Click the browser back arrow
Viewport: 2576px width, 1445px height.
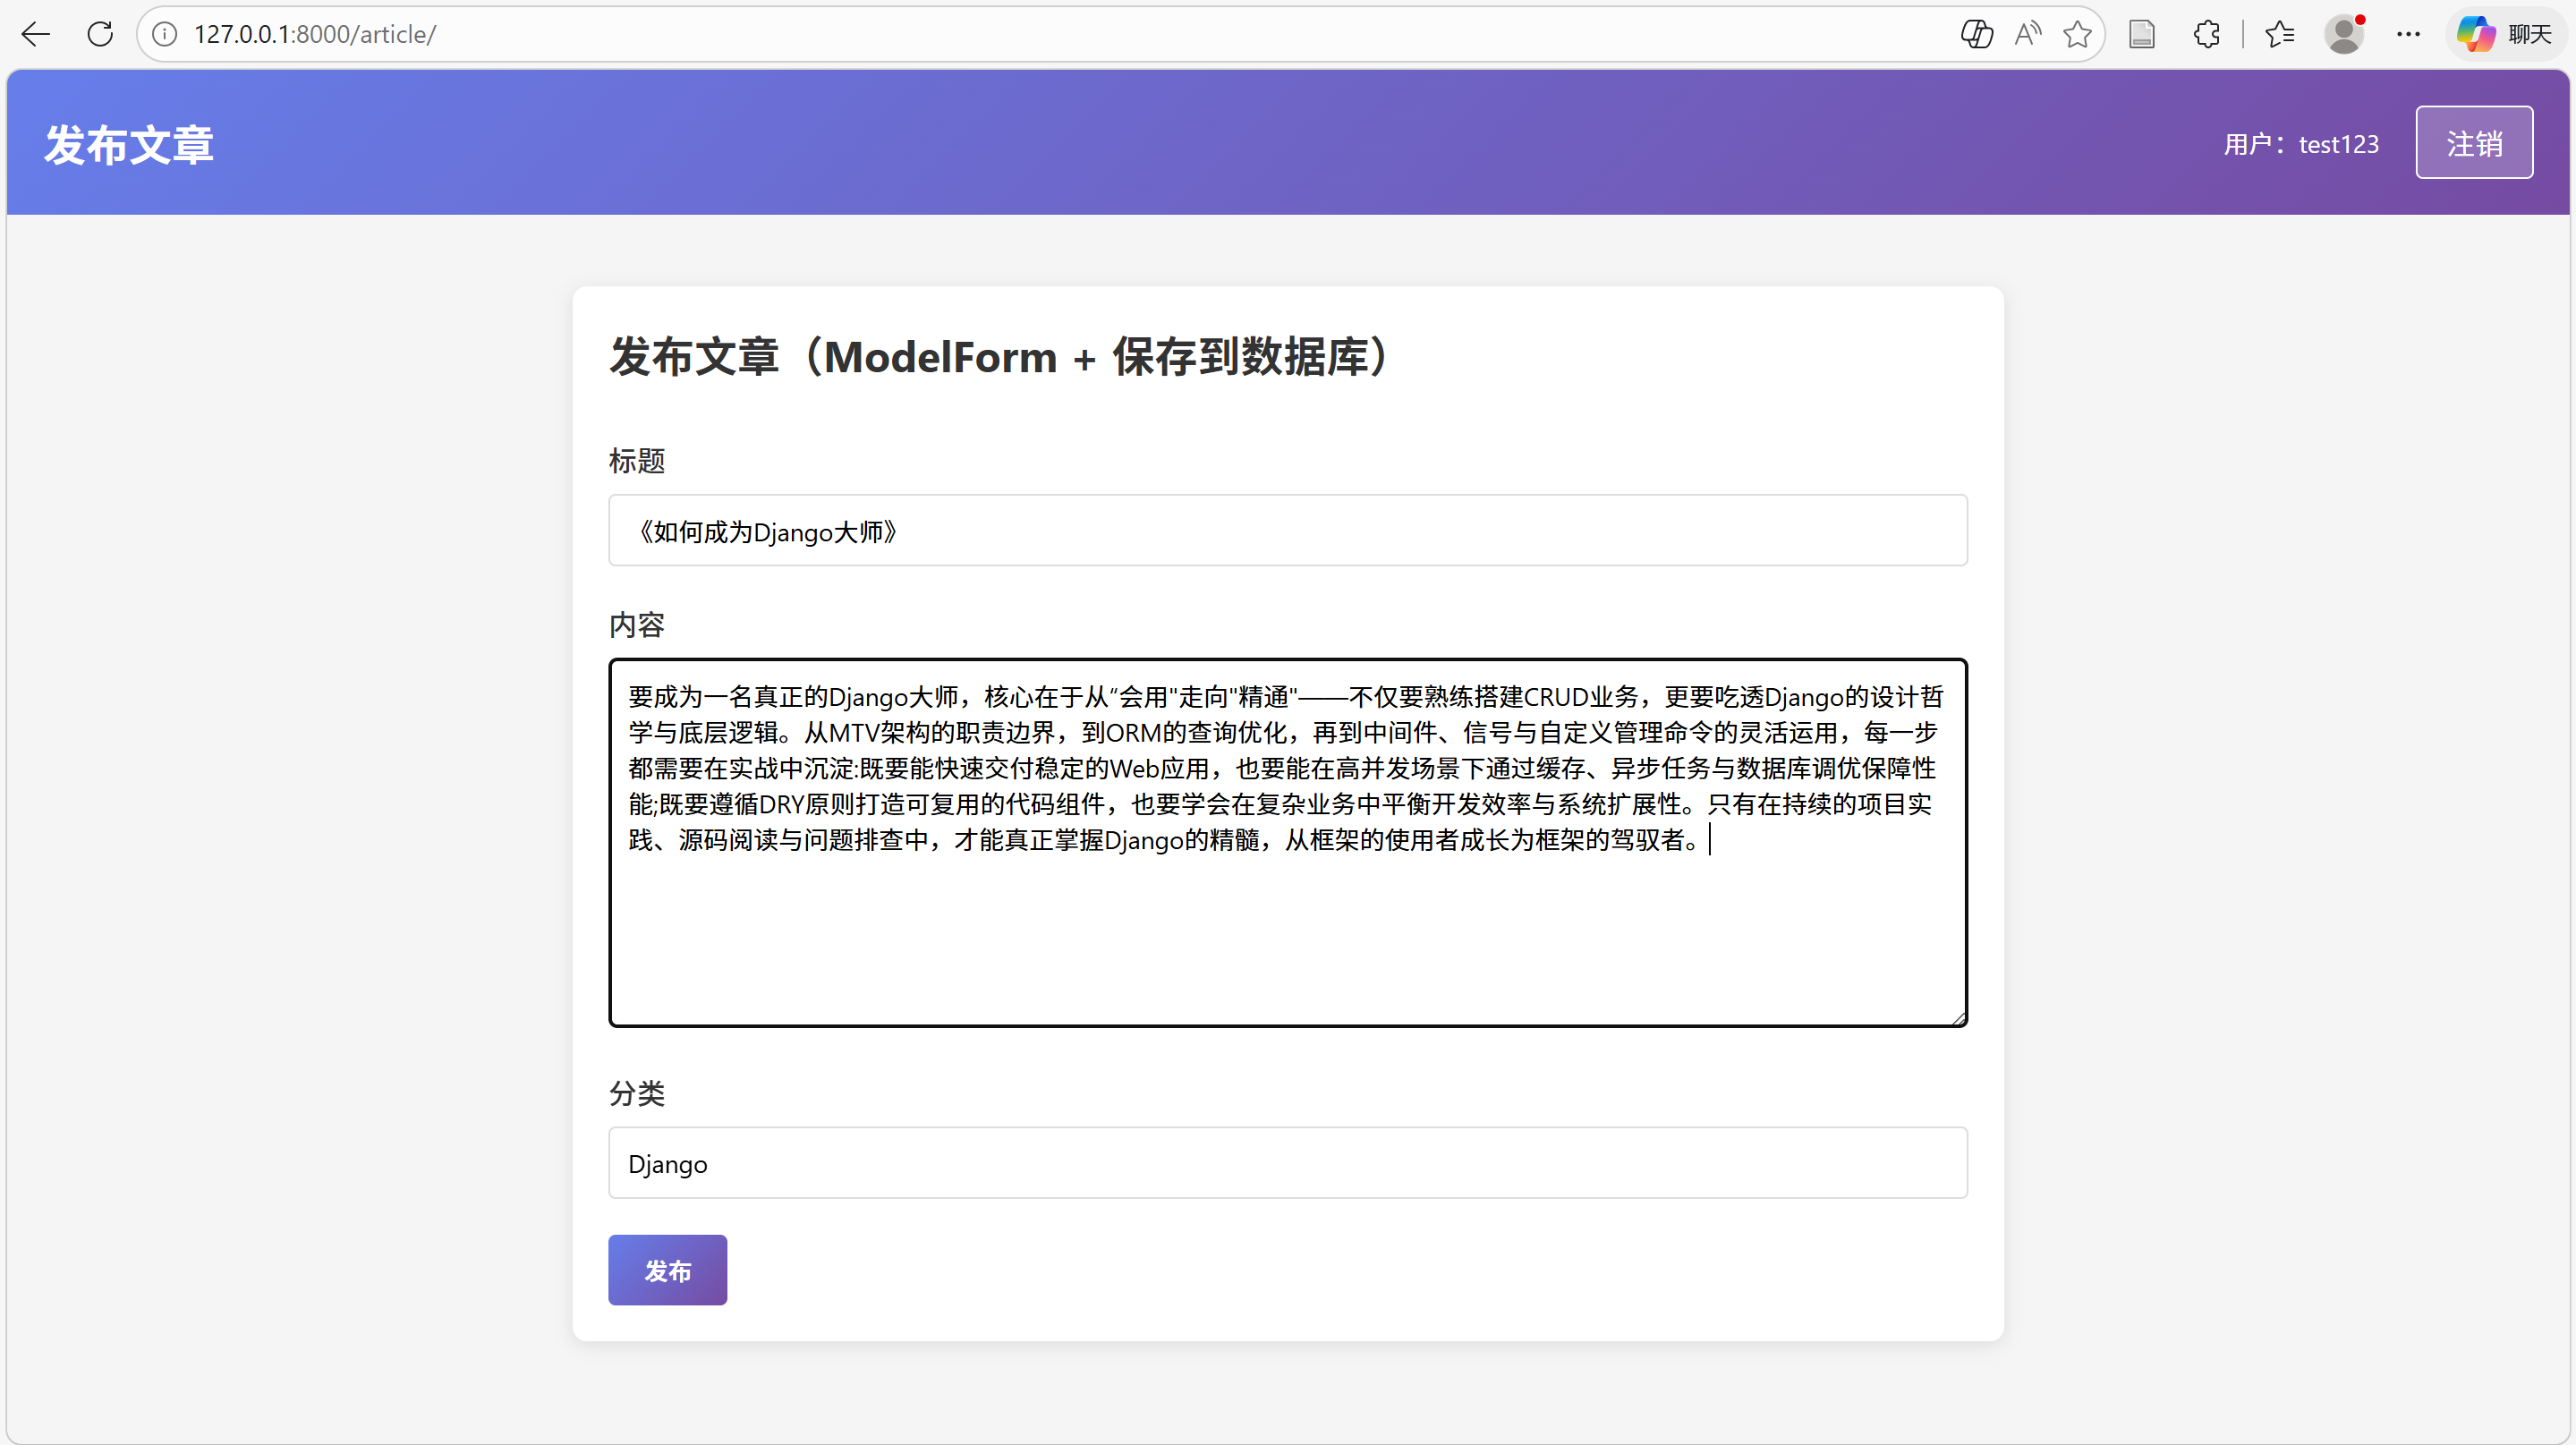tap(36, 34)
